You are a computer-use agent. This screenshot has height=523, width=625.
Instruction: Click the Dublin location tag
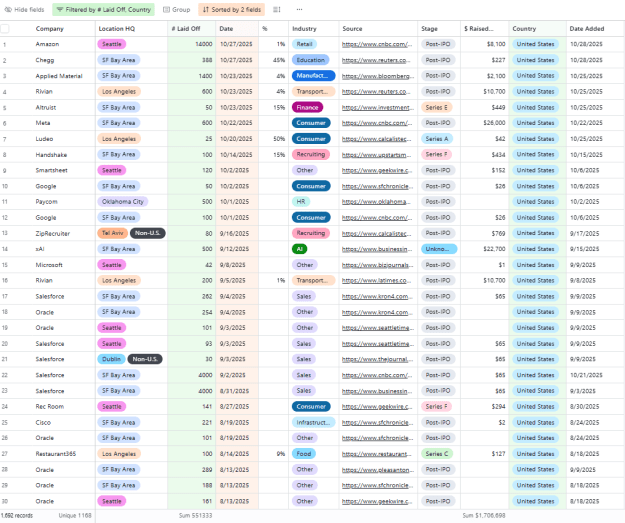coord(111,359)
